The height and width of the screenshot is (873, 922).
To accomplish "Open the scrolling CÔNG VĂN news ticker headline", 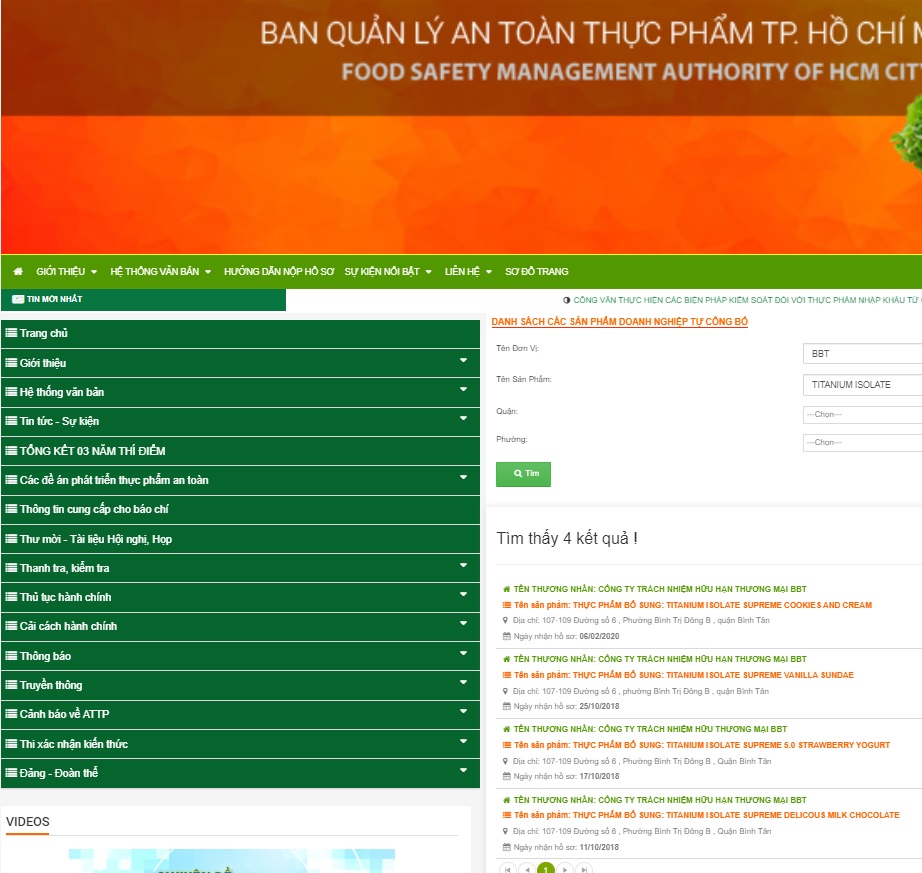I will tap(745, 300).
